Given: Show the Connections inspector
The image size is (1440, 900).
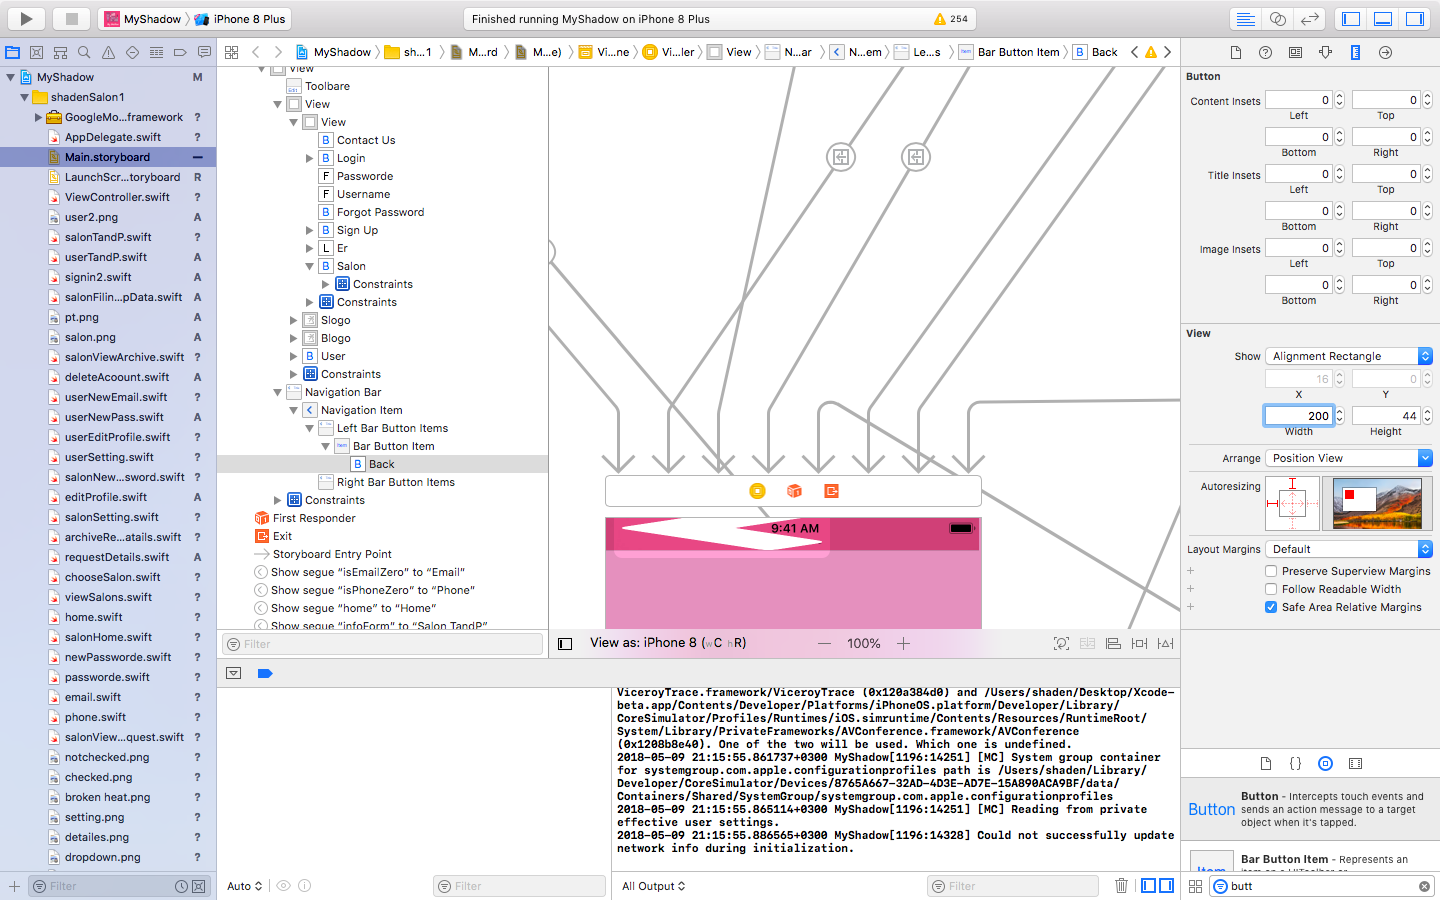Looking at the screenshot, I should pos(1386,52).
